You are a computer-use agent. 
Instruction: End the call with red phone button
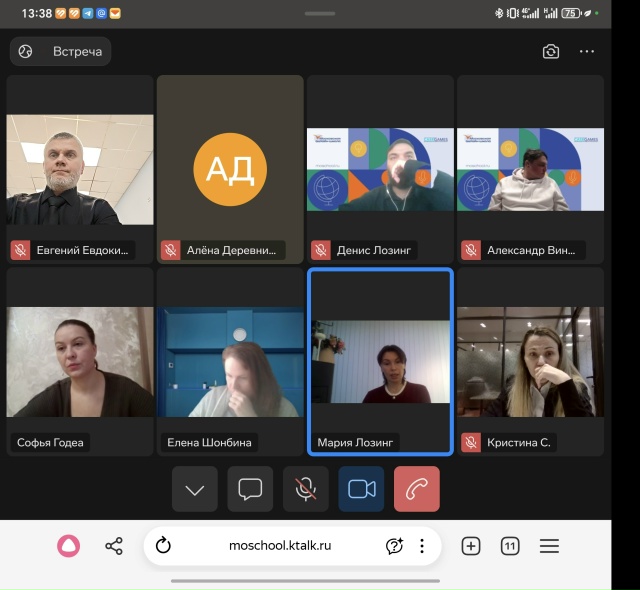coord(417,489)
